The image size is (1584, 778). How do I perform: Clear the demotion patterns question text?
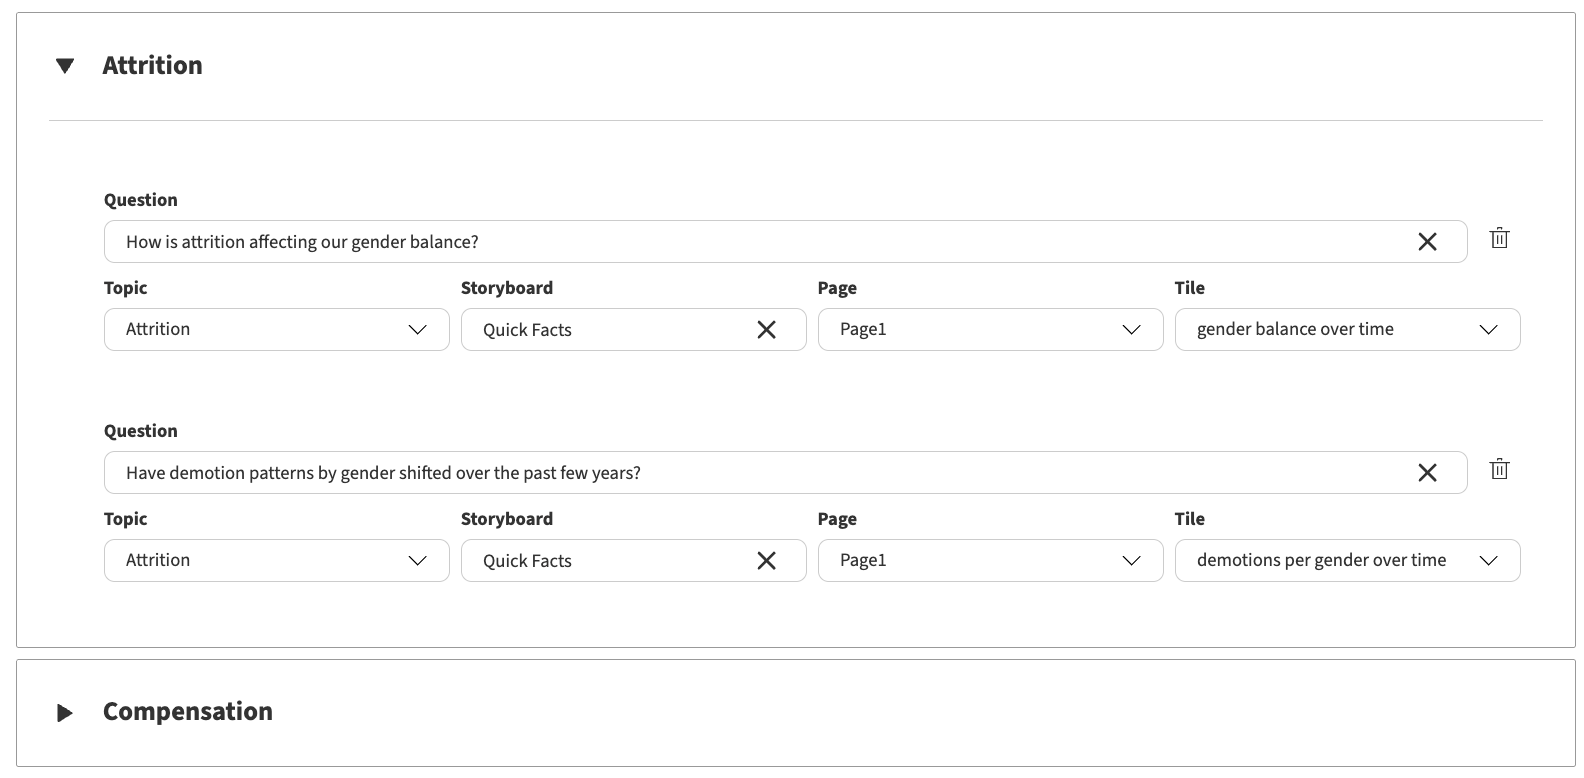coord(1427,473)
